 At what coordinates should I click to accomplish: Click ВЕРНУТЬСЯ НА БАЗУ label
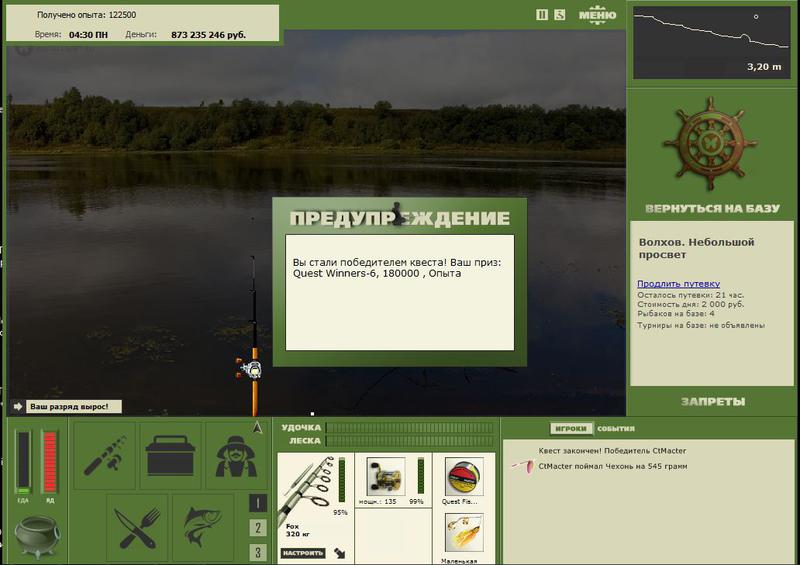tap(712, 208)
